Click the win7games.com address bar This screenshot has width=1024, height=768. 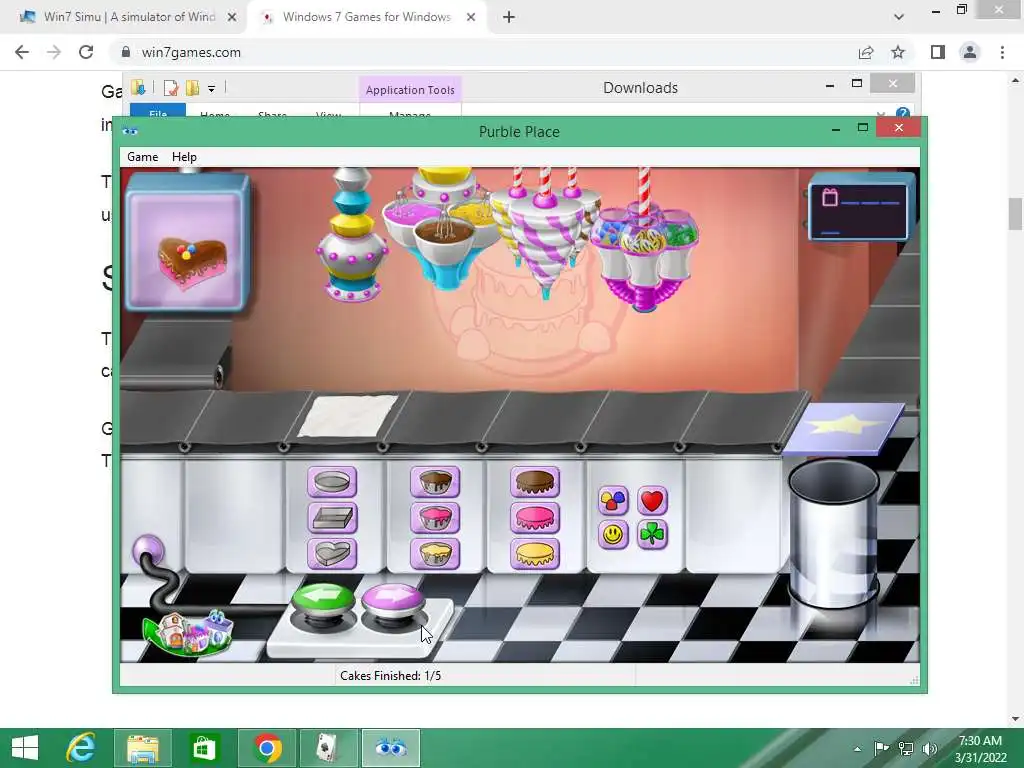coord(483,52)
